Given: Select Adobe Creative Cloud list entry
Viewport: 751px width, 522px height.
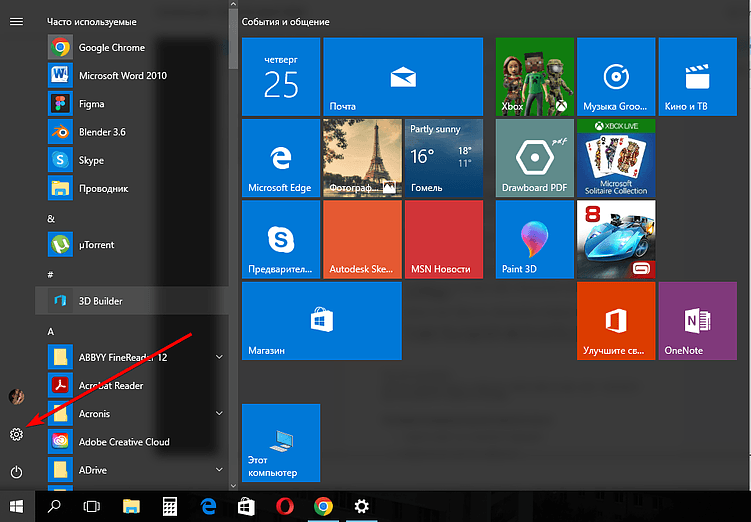Looking at the screenshot, I should click(124, 441).
